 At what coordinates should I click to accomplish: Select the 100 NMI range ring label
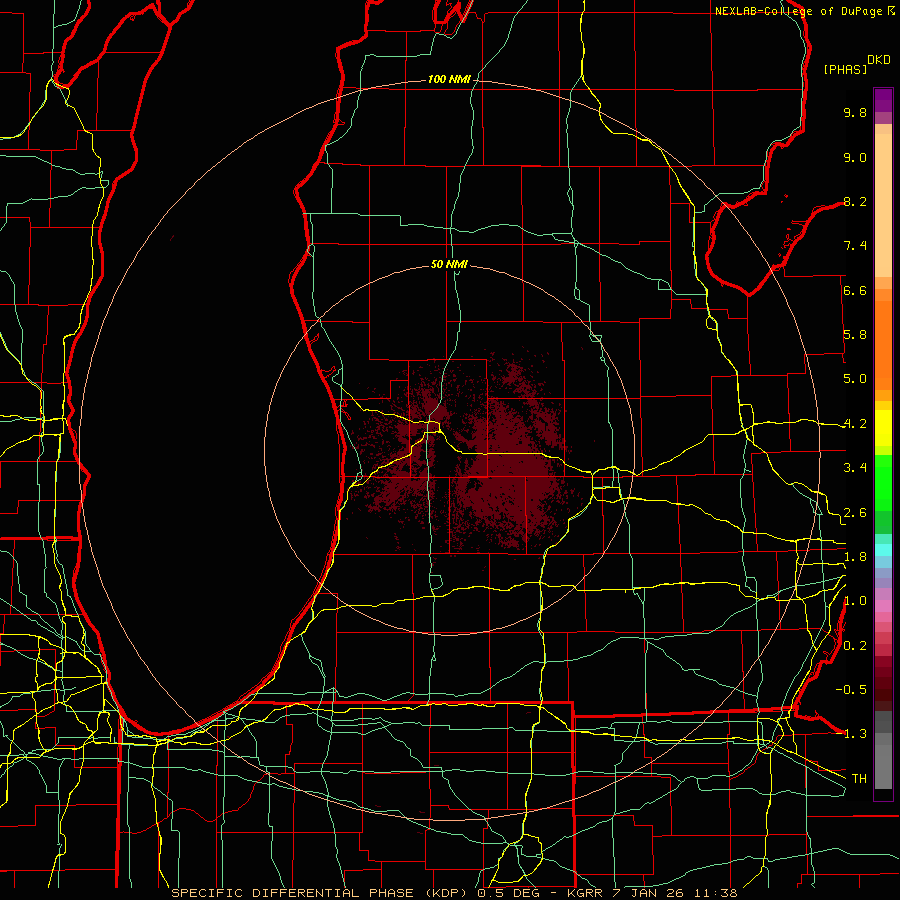click(449, 79)
